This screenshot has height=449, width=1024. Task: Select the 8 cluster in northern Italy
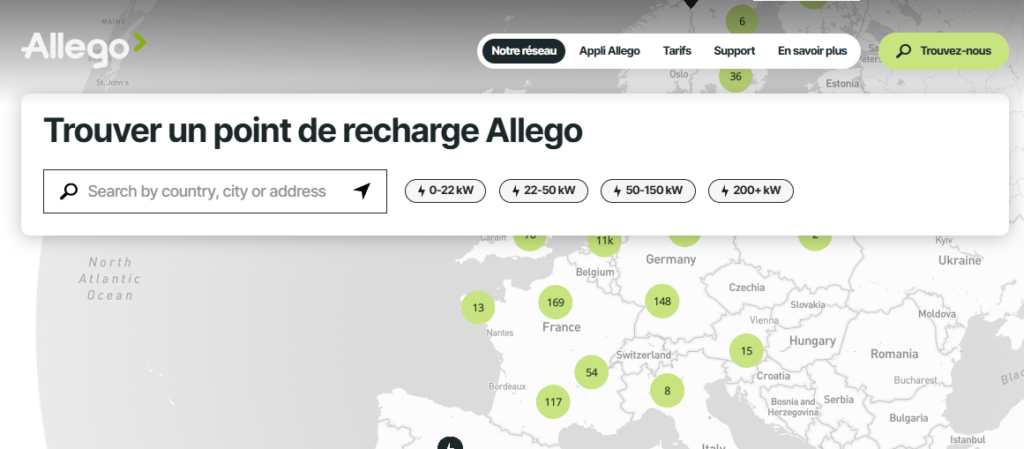pos(667,390)
